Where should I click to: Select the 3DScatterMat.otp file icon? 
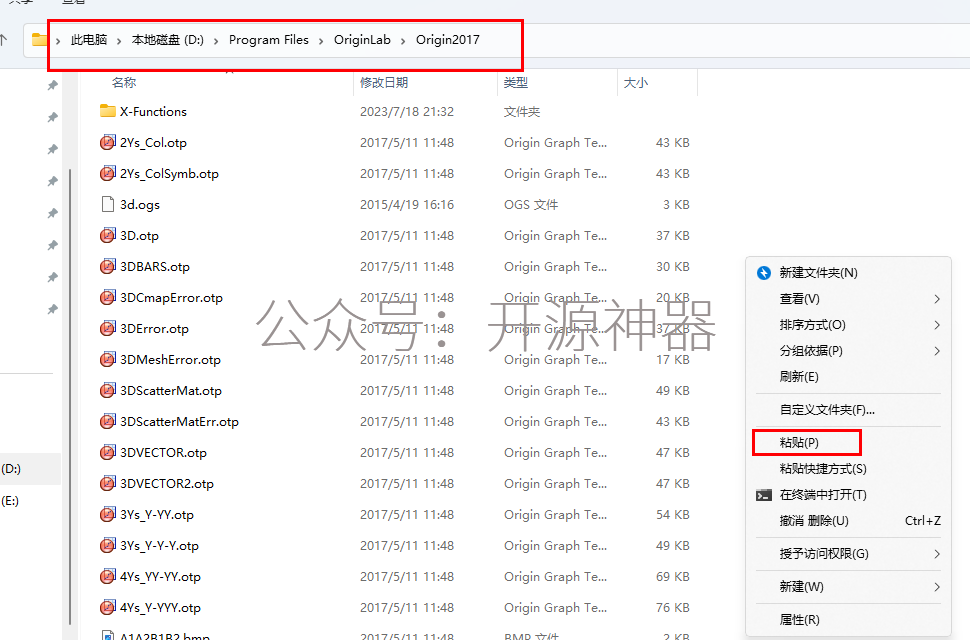click(x=108, y=390)
